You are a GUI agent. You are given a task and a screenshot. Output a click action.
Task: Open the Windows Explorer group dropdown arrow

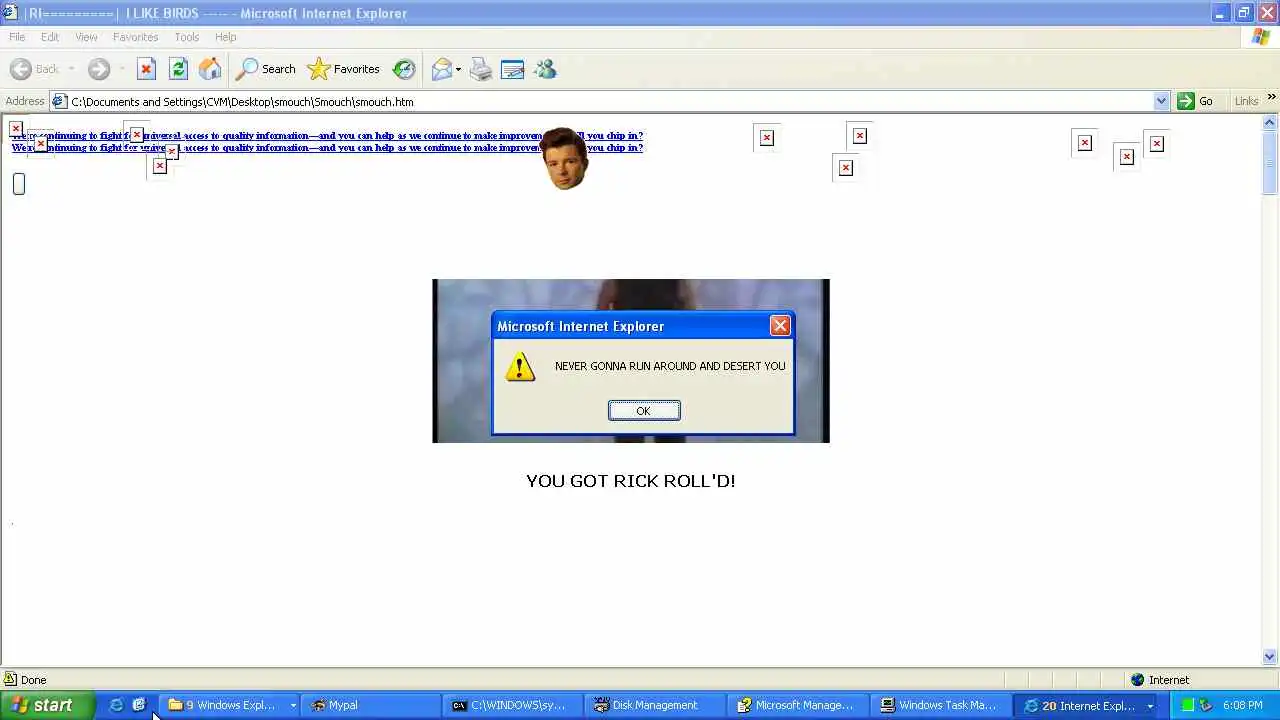pos(293,705)
